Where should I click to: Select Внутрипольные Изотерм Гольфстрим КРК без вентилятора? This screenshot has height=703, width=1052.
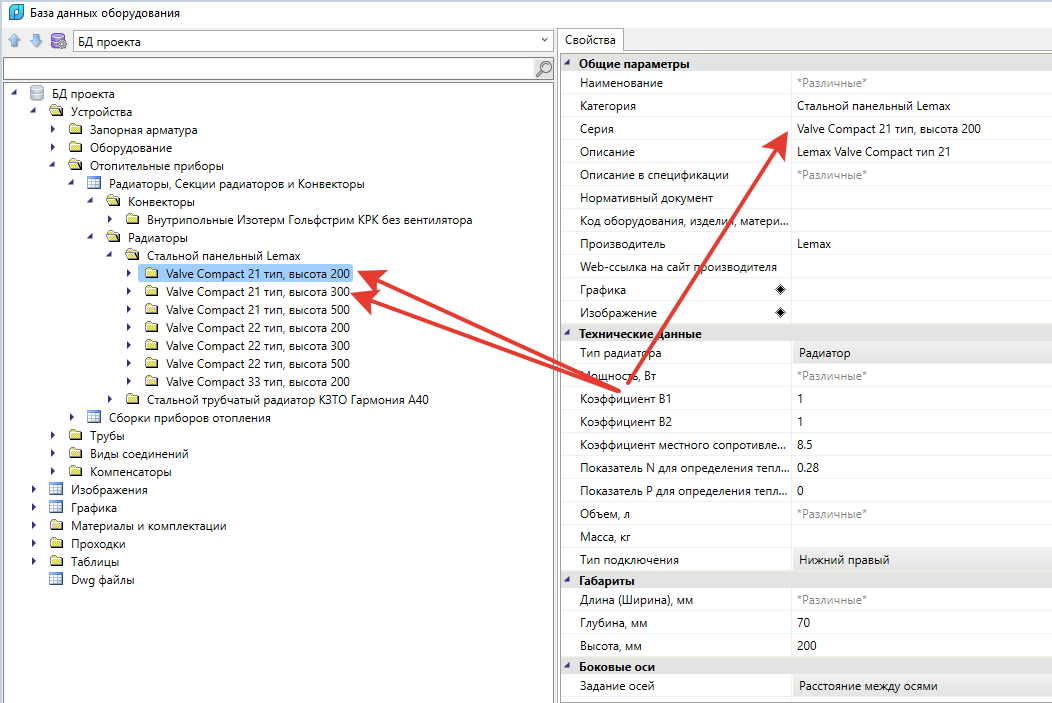309,220
